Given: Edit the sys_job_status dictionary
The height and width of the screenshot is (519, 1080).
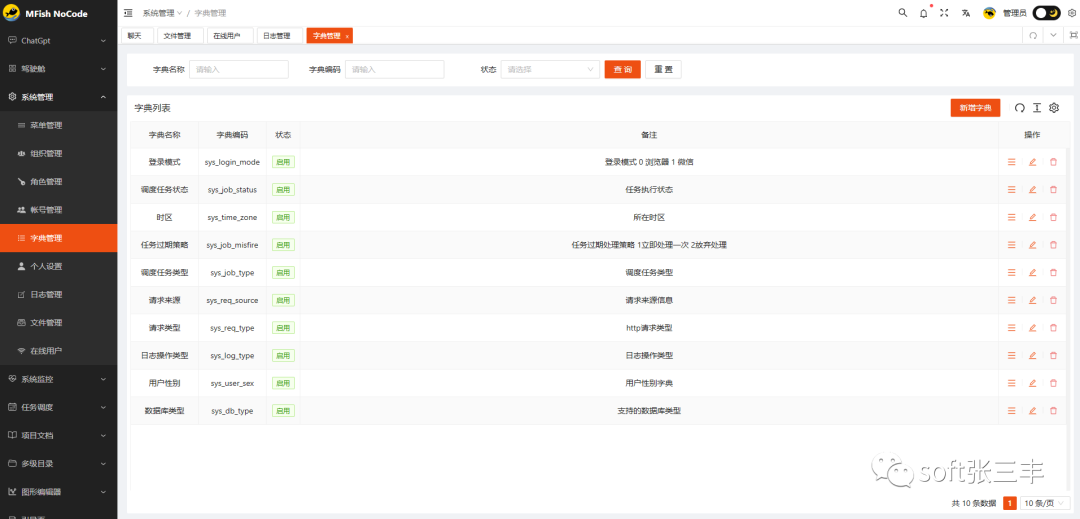Looking at the screenshot, I should [x=1032, y=189].
